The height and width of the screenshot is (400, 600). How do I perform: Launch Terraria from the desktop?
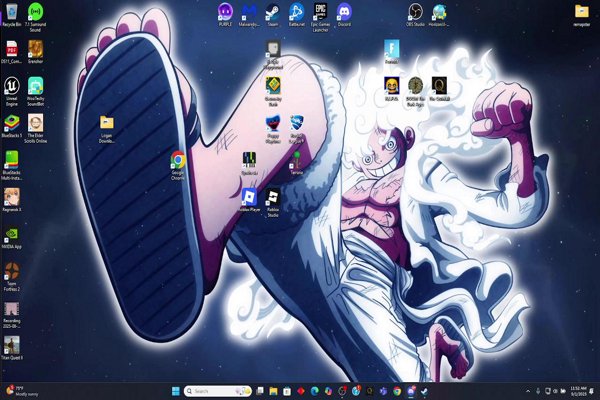(297, 163)
